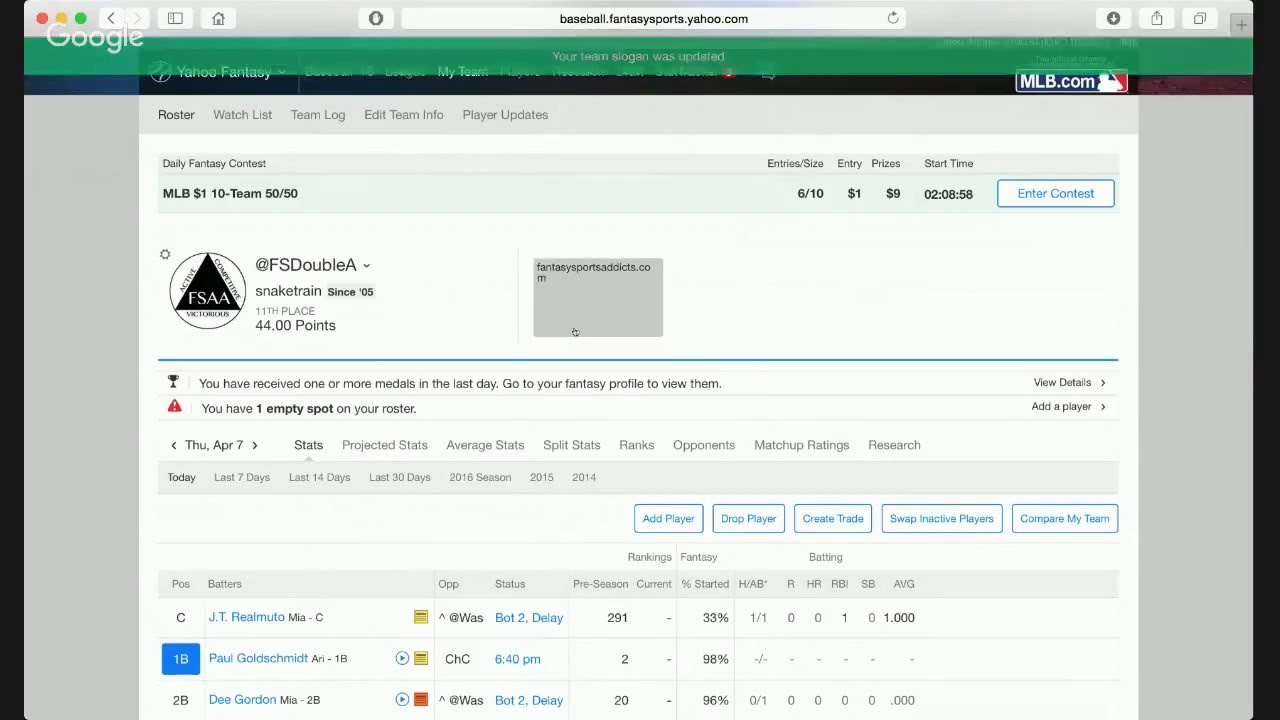Open Dee Gordon player link

pos(242,699)
